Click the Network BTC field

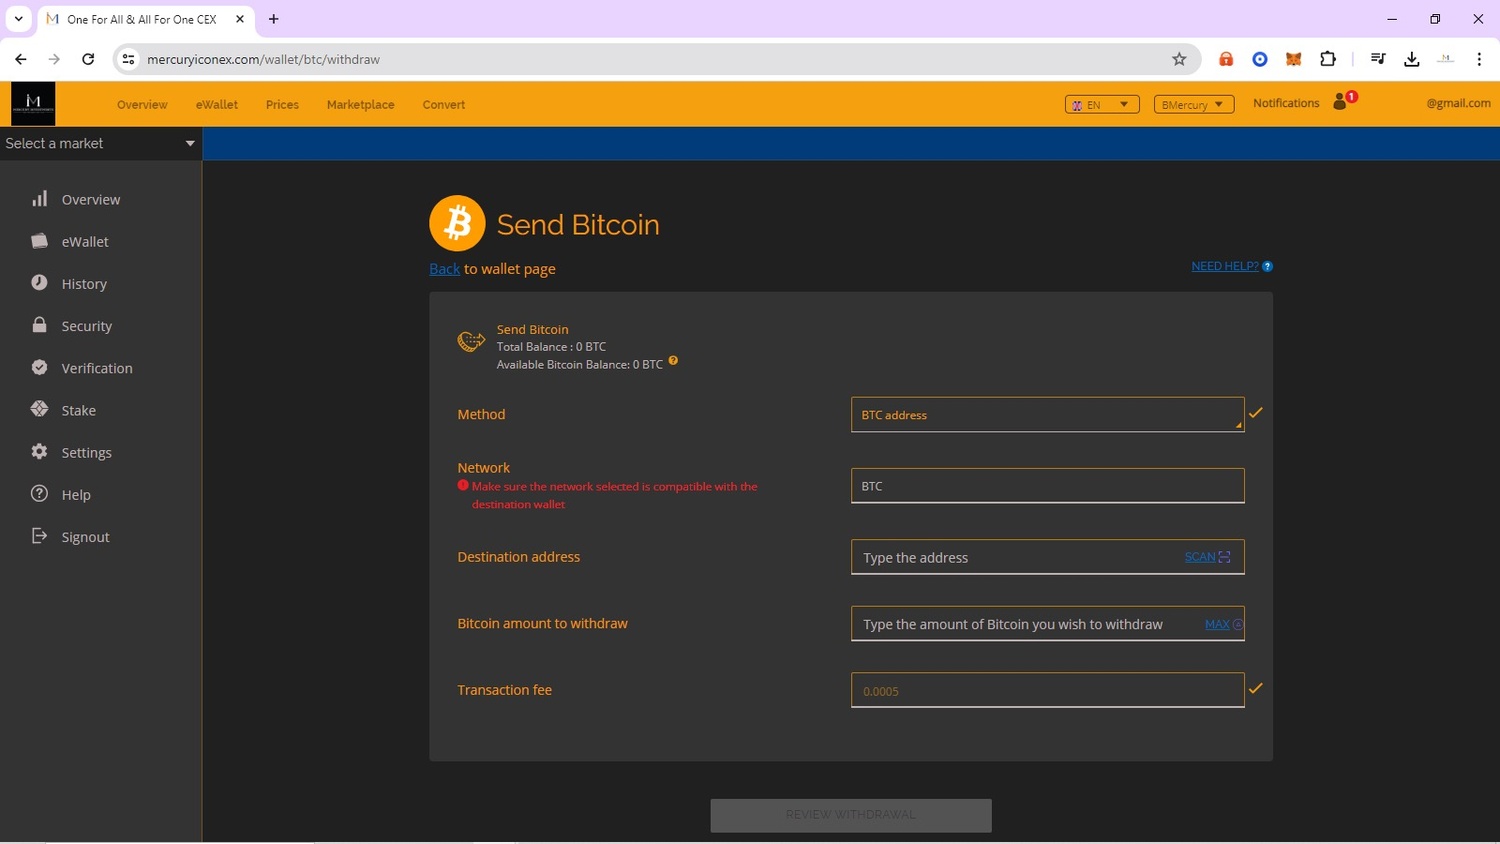pos(1047,486)
